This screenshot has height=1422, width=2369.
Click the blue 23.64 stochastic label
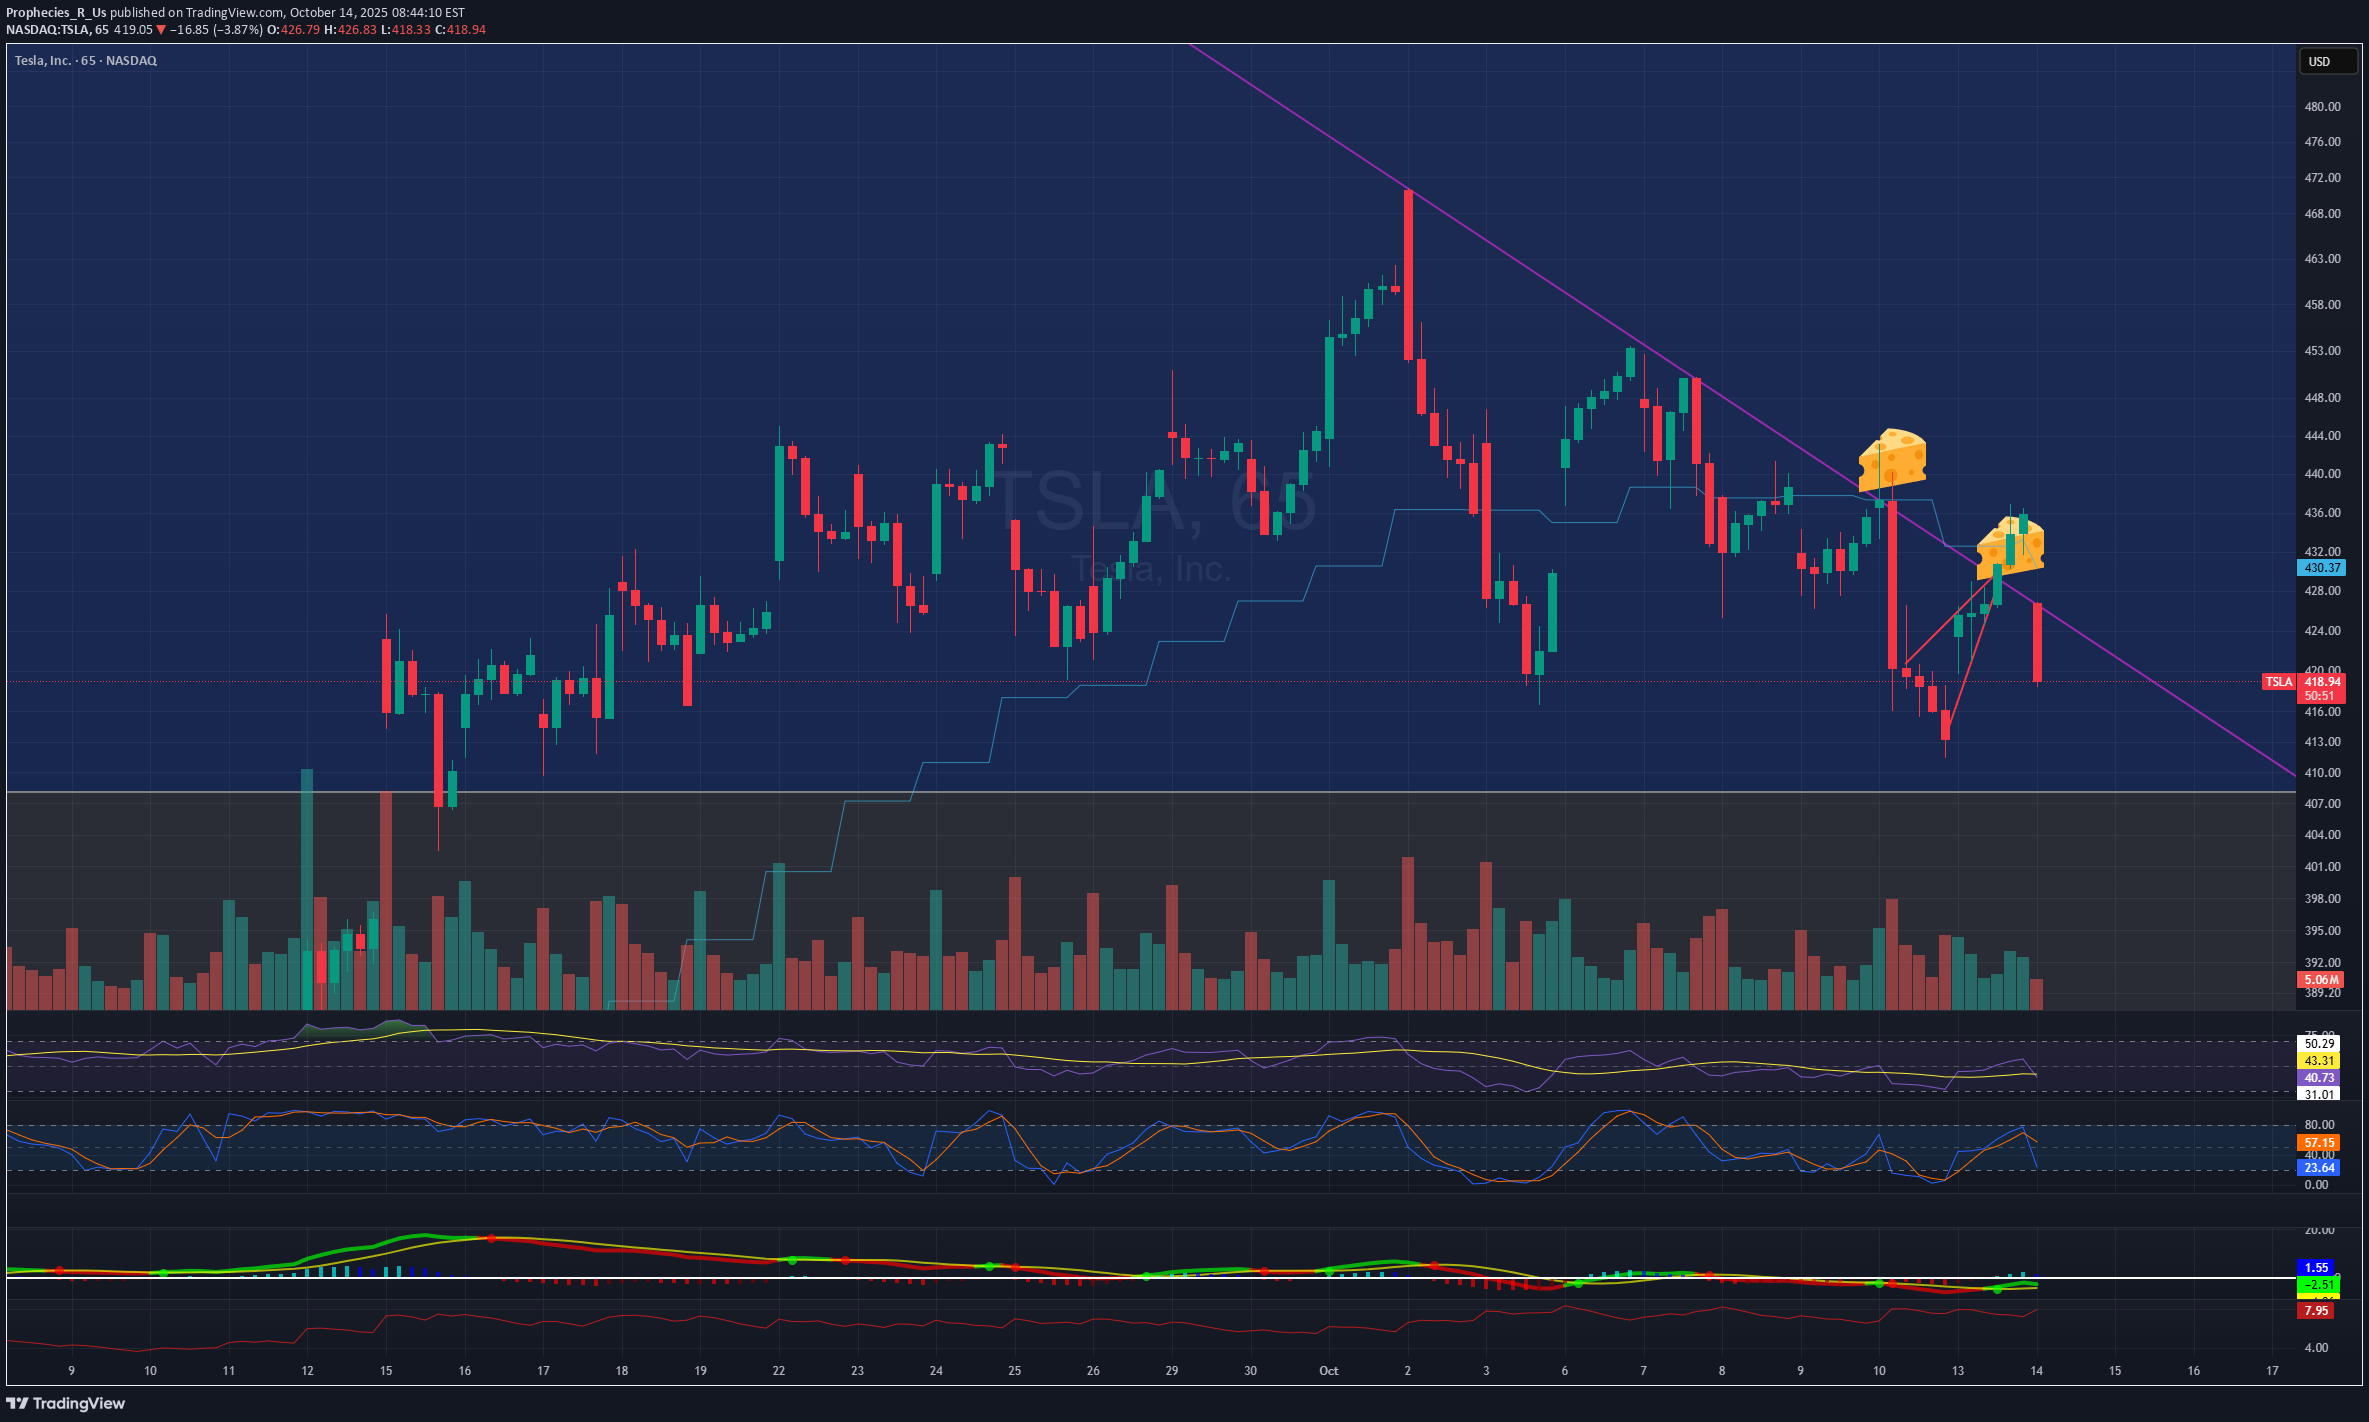[x=2319, y=1167]
